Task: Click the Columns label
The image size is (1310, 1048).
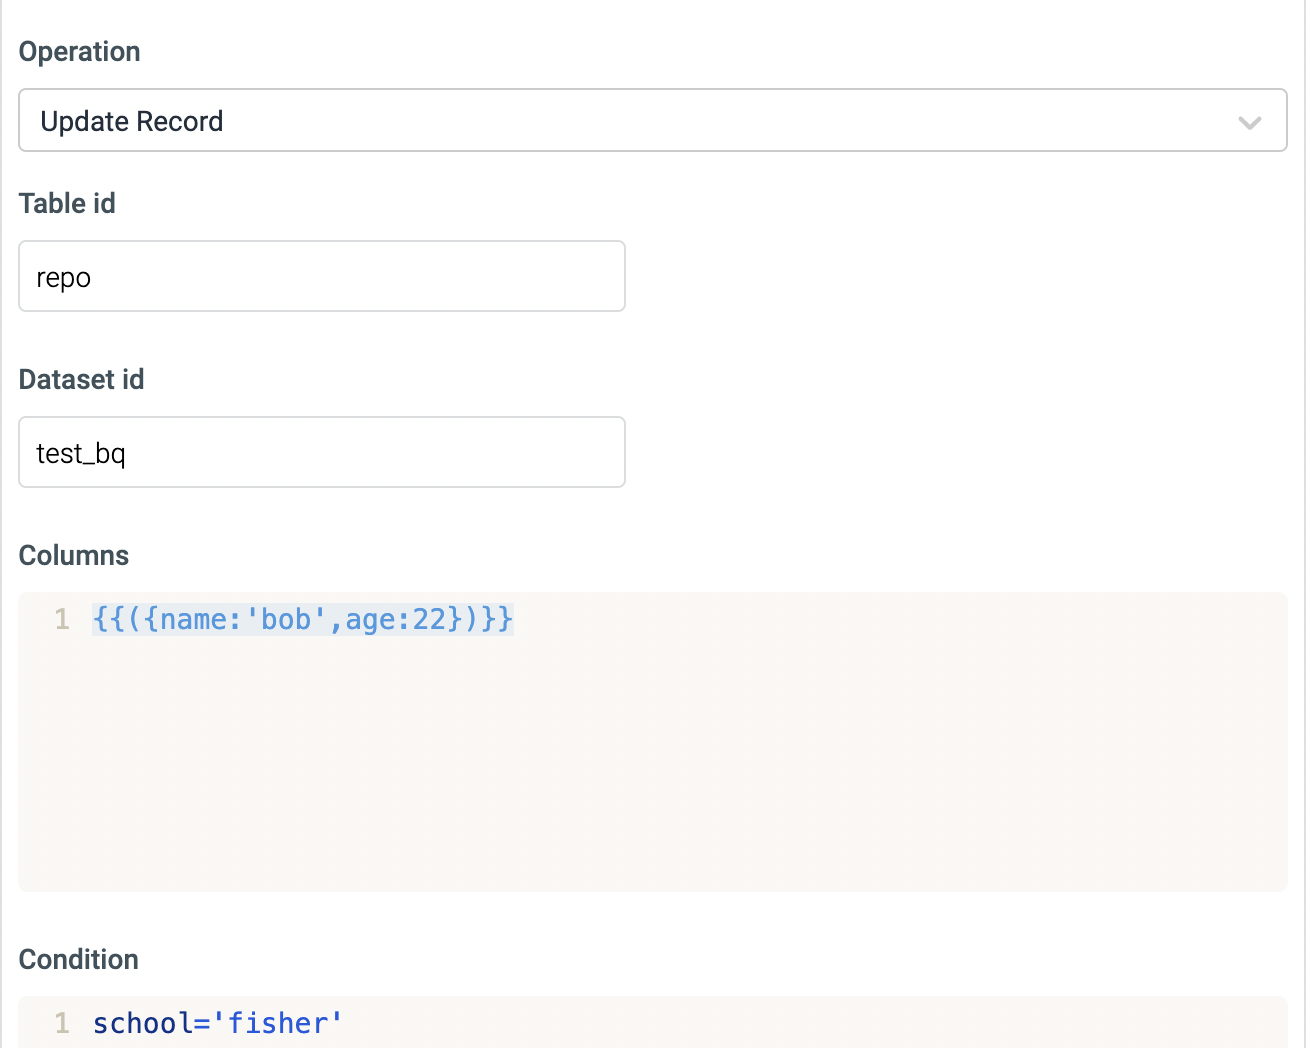Action: point(74,556)
